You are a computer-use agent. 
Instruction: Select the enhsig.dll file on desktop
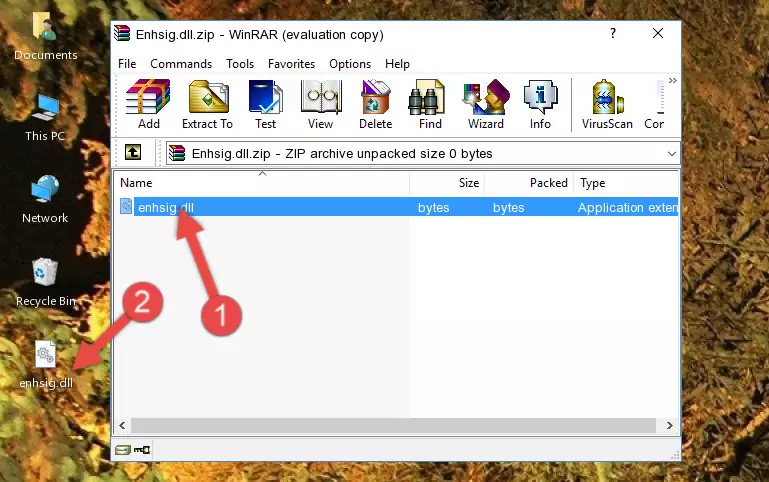coord(46,364)
